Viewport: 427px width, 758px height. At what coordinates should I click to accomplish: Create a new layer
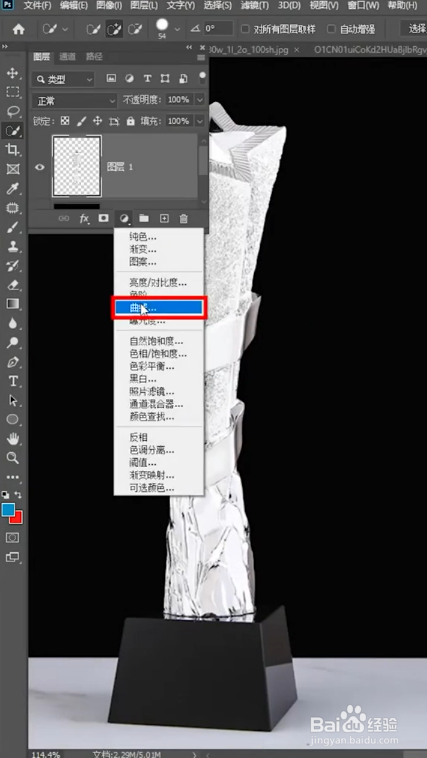(x=164, y=219)
